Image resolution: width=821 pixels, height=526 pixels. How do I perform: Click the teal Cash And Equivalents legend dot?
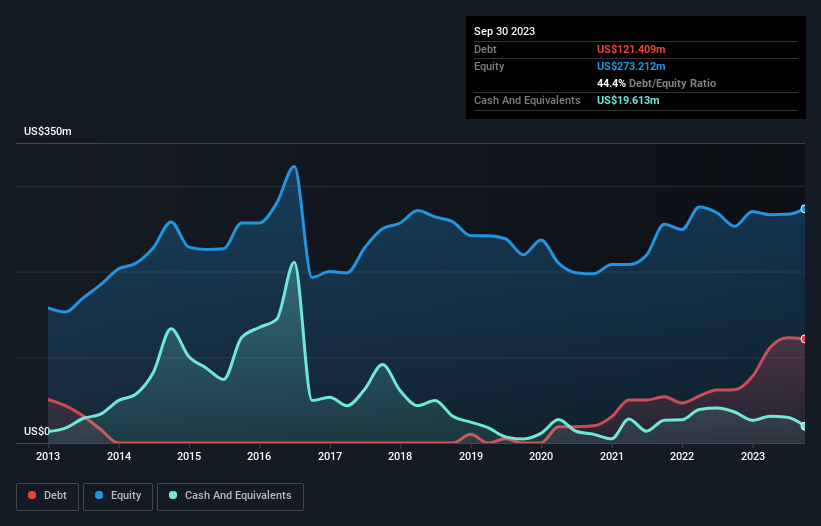[x=173, y=495]
